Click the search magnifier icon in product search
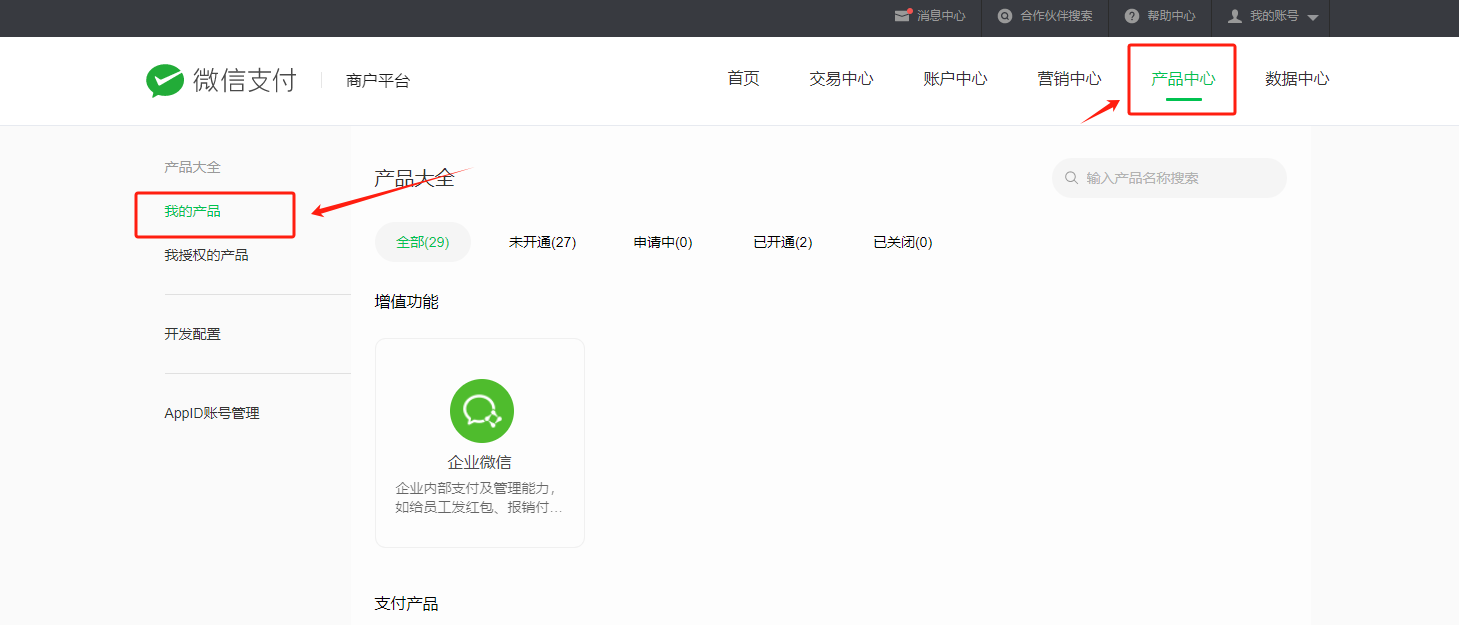Image resolution: width=1459 pixels, height=625 pixels. (1071, 178)
